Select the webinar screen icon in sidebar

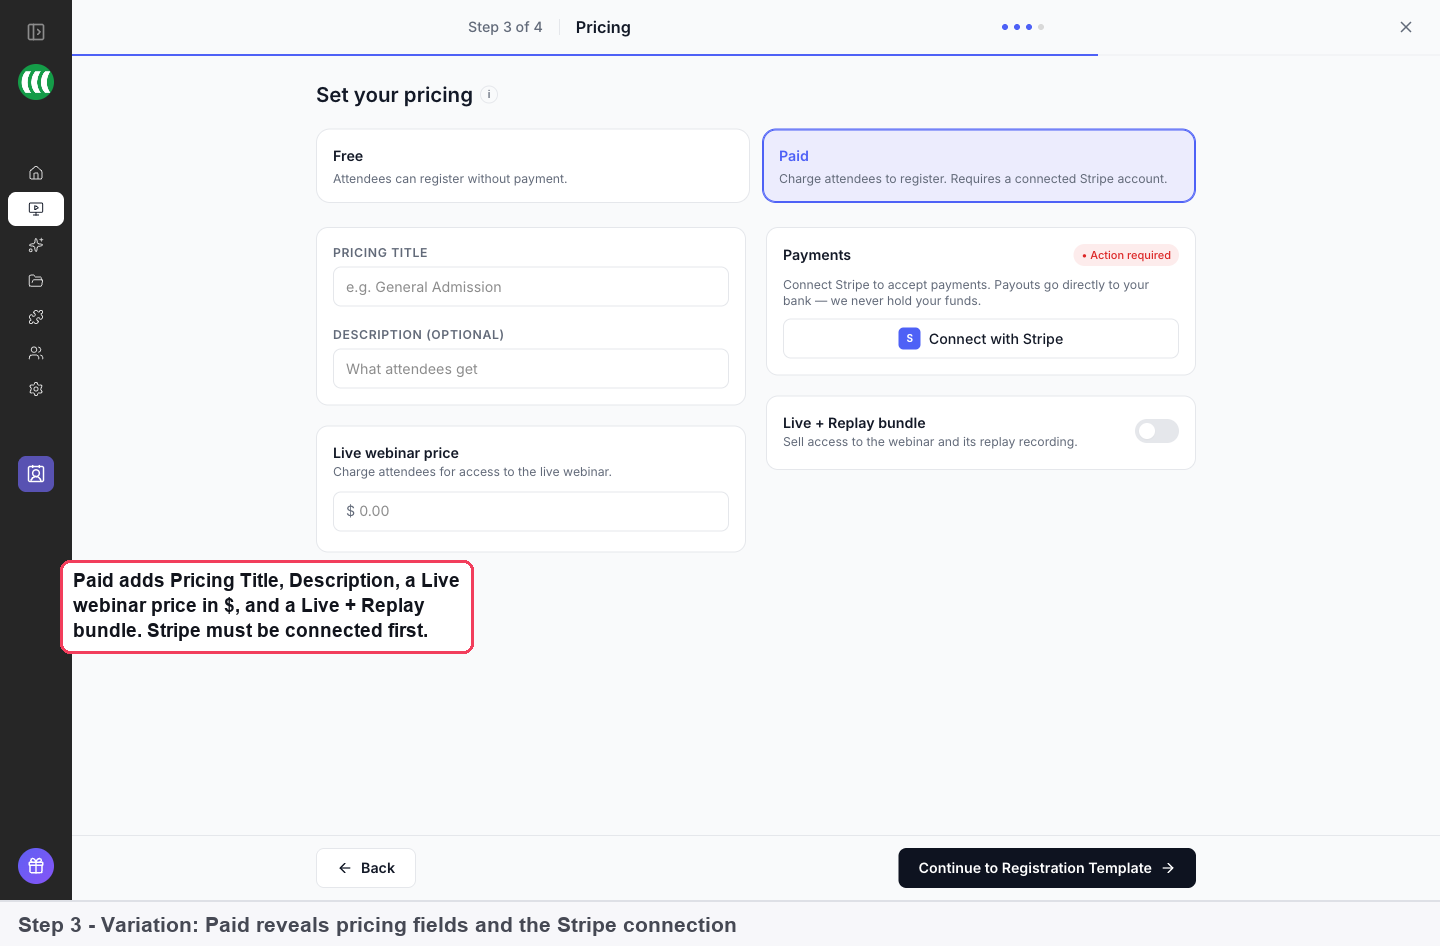(36, 209)
